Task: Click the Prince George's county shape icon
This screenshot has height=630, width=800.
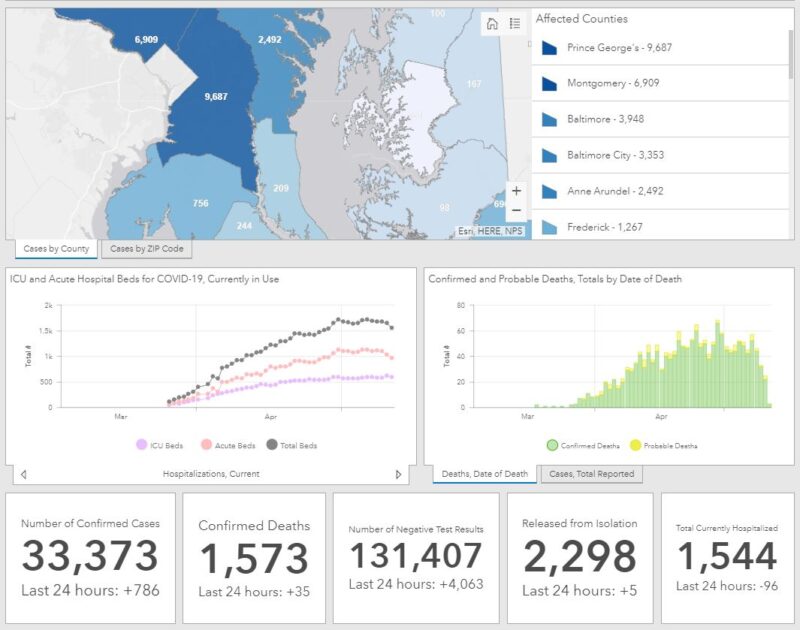Action: point(548,48)
